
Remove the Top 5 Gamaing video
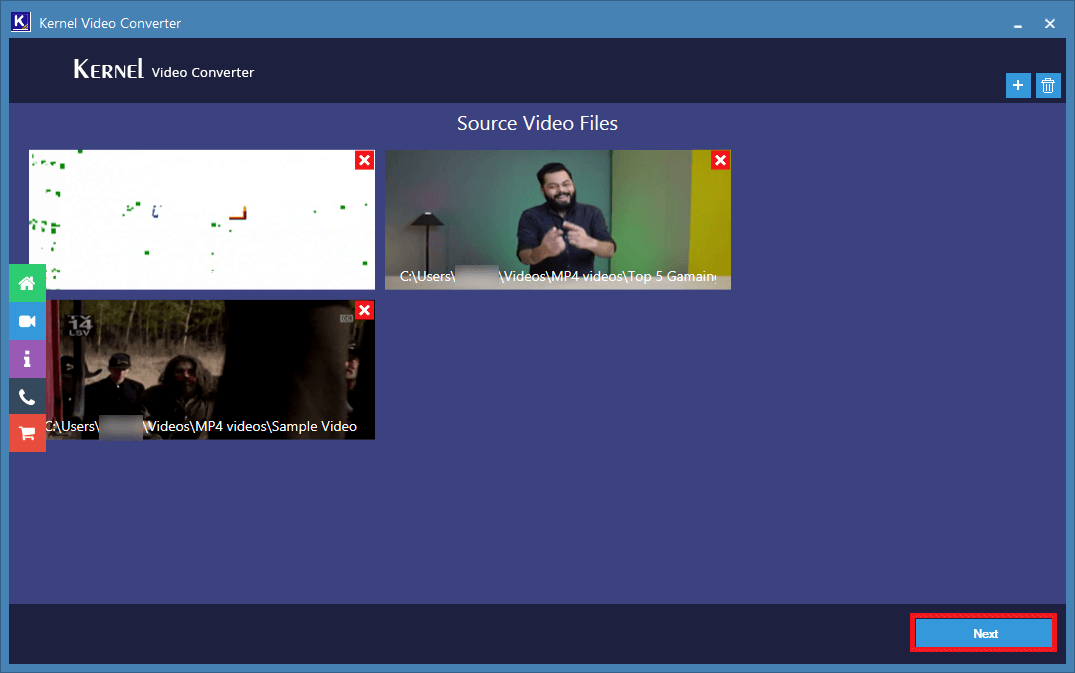[721, 160]
